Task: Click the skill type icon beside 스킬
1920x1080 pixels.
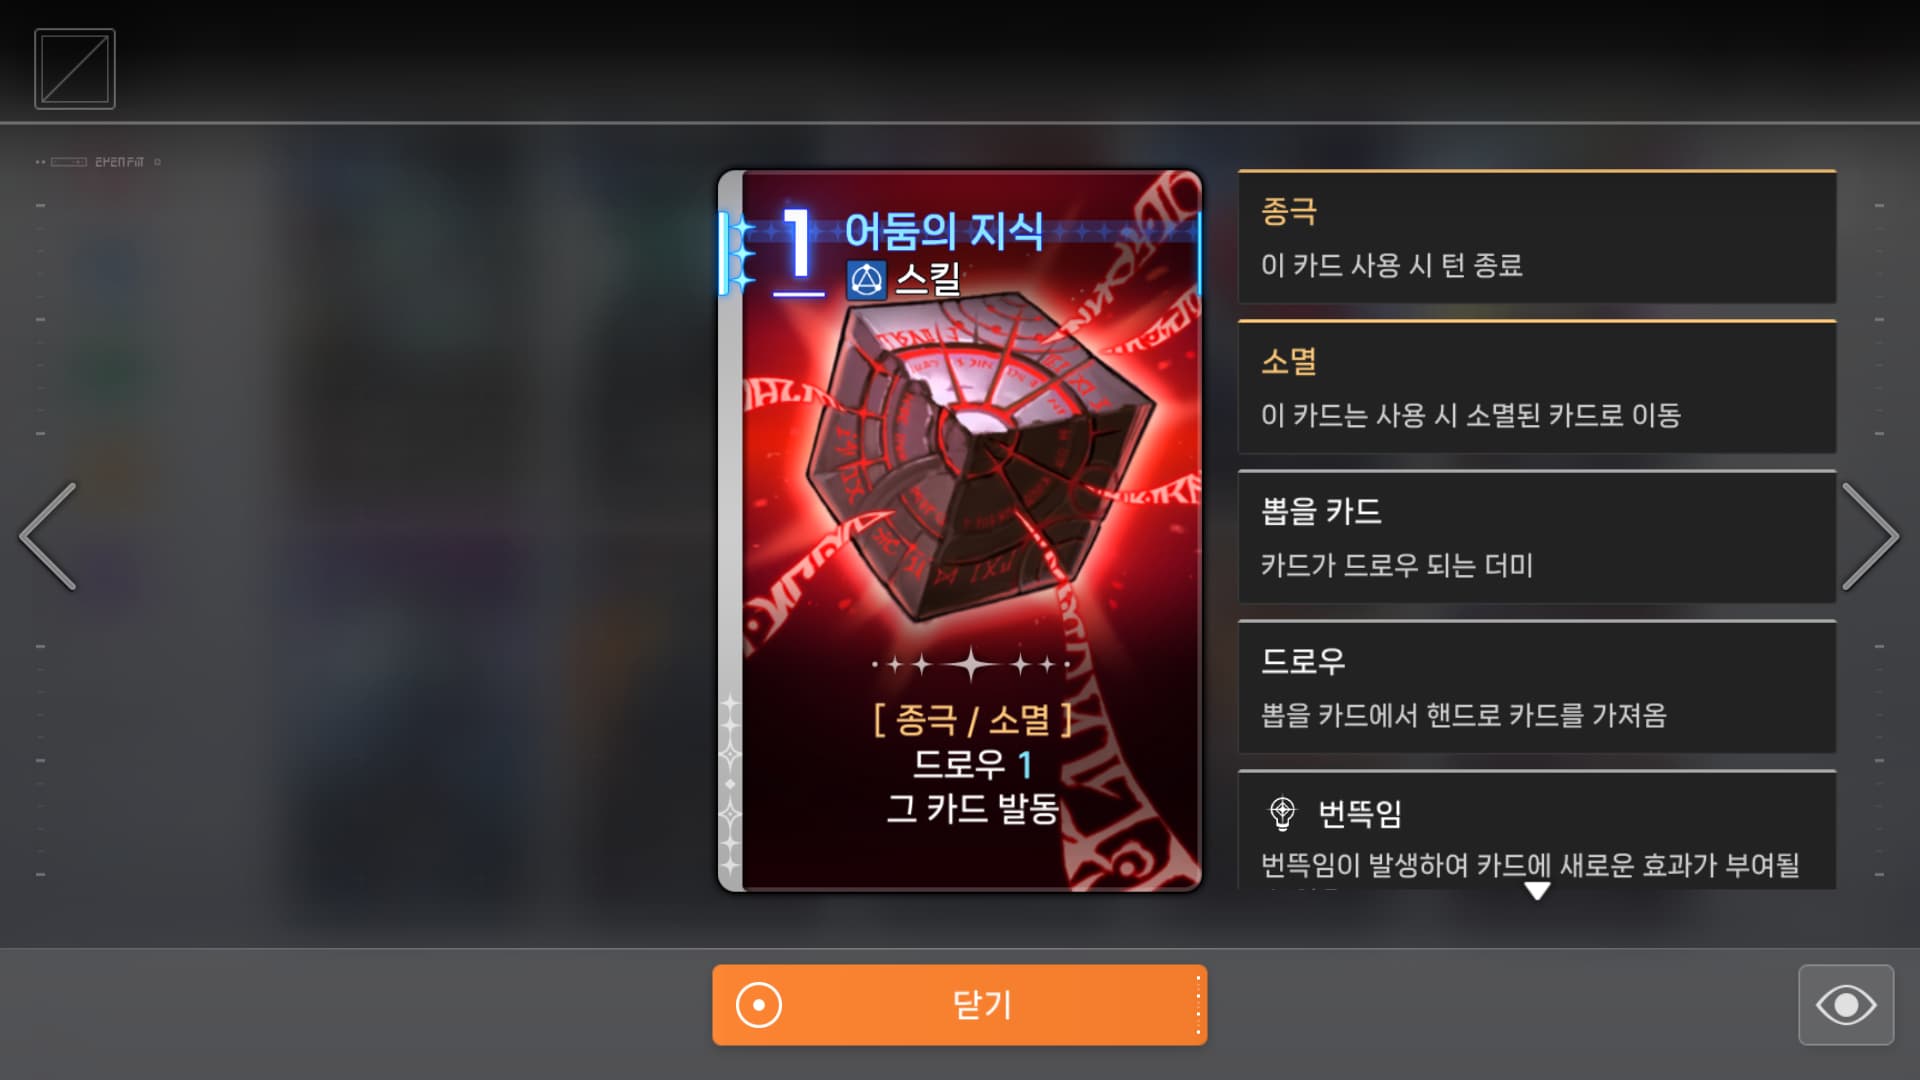Action: click(x=867, y=280)
